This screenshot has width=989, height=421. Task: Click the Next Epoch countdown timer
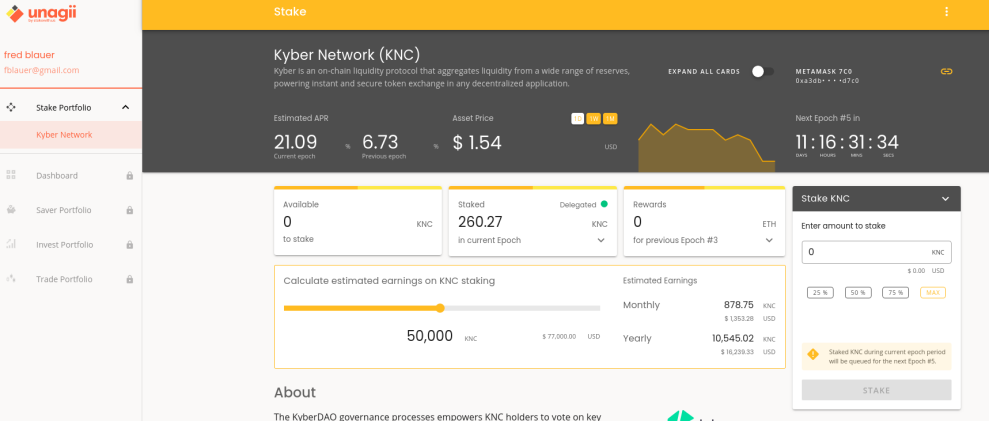[846, 143]
